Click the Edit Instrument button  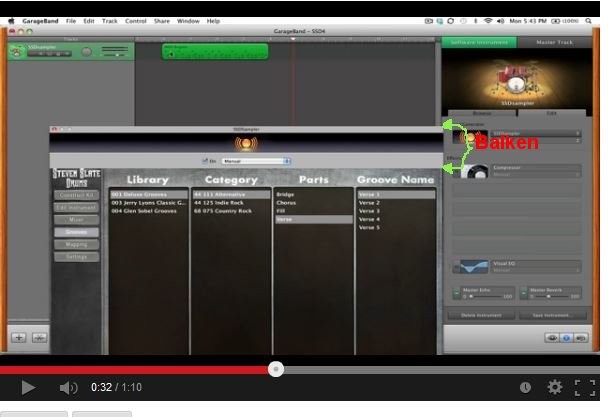click(x=76, y=208)
